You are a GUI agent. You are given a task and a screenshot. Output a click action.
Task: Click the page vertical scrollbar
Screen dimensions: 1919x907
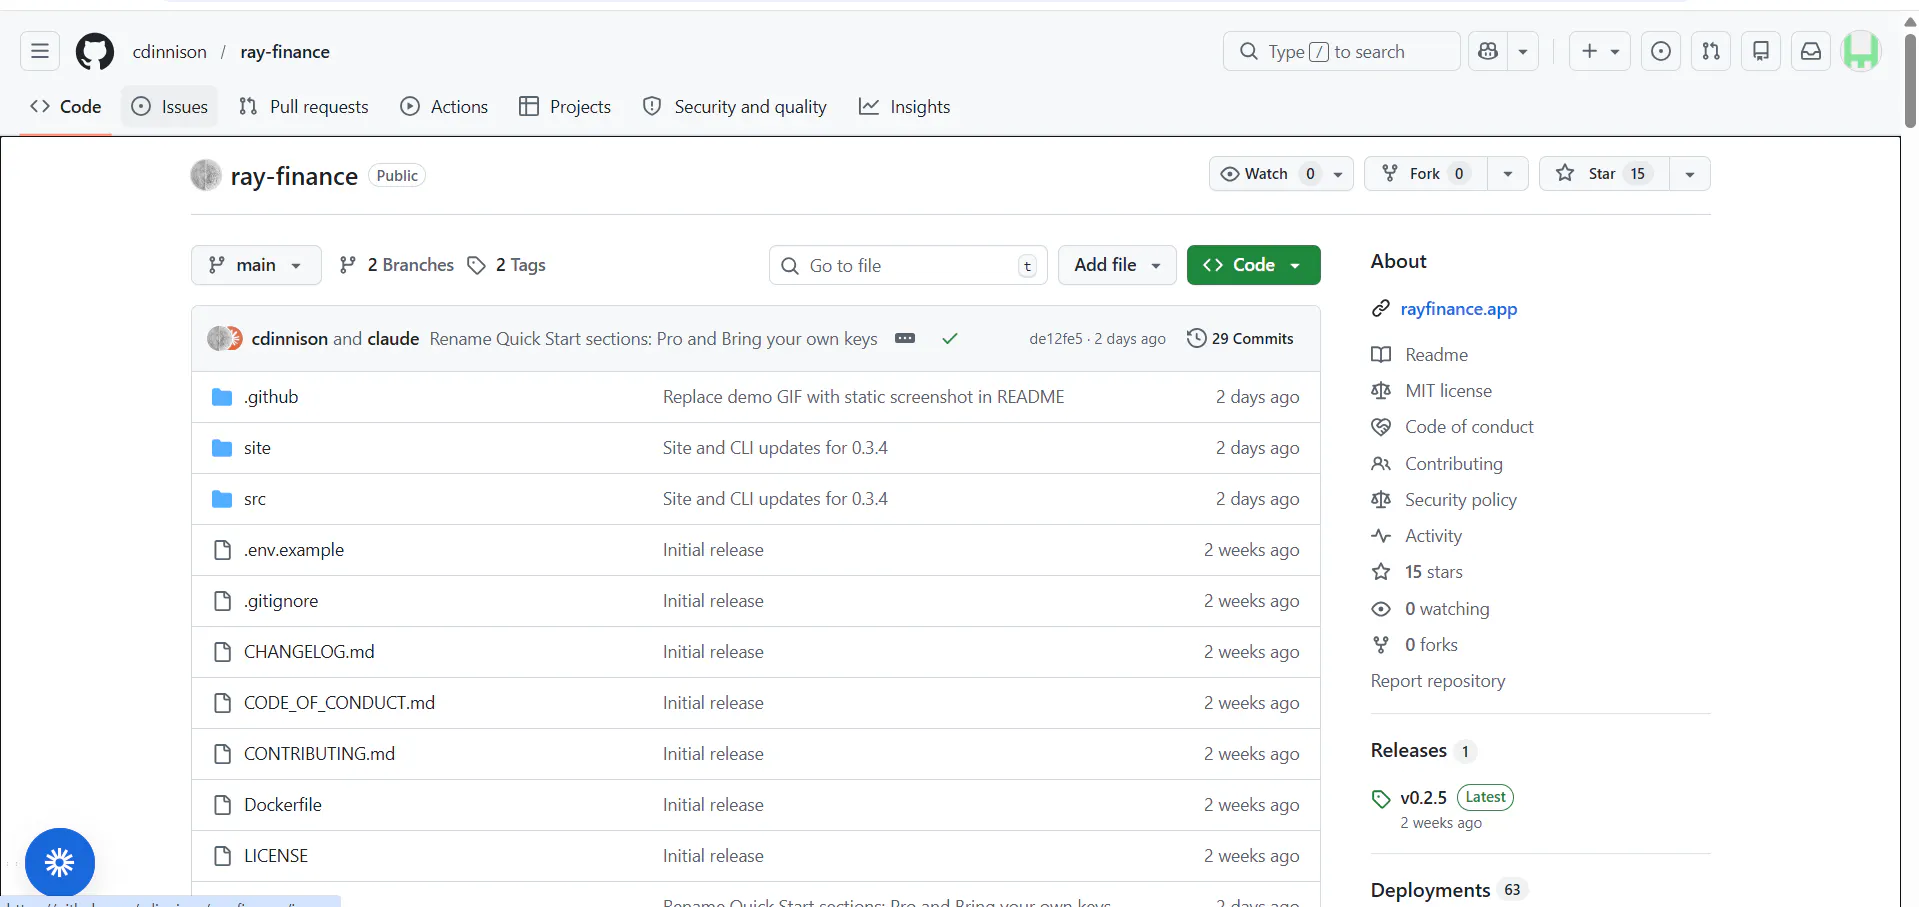coord(1910,80)
